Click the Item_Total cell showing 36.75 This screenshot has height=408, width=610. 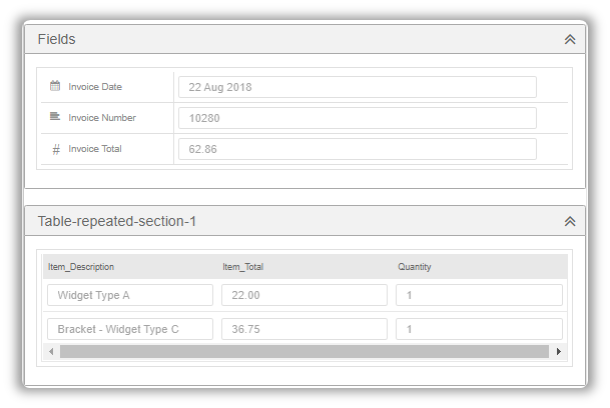[304, 329]
